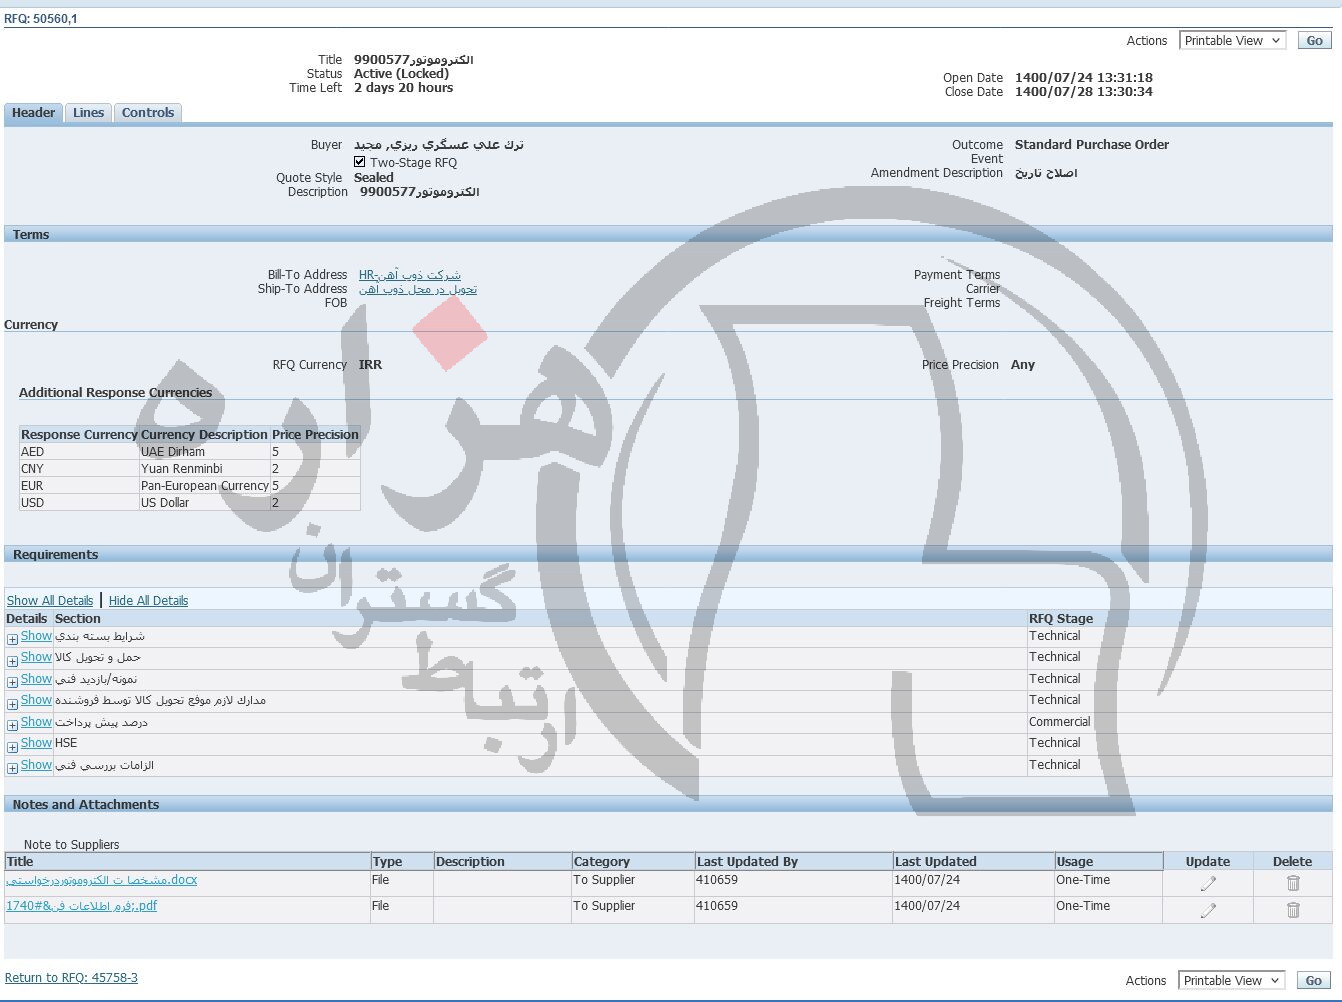Switch to the Lines tab
This screenshot has width=1342, height=1002.
[88, 113]
